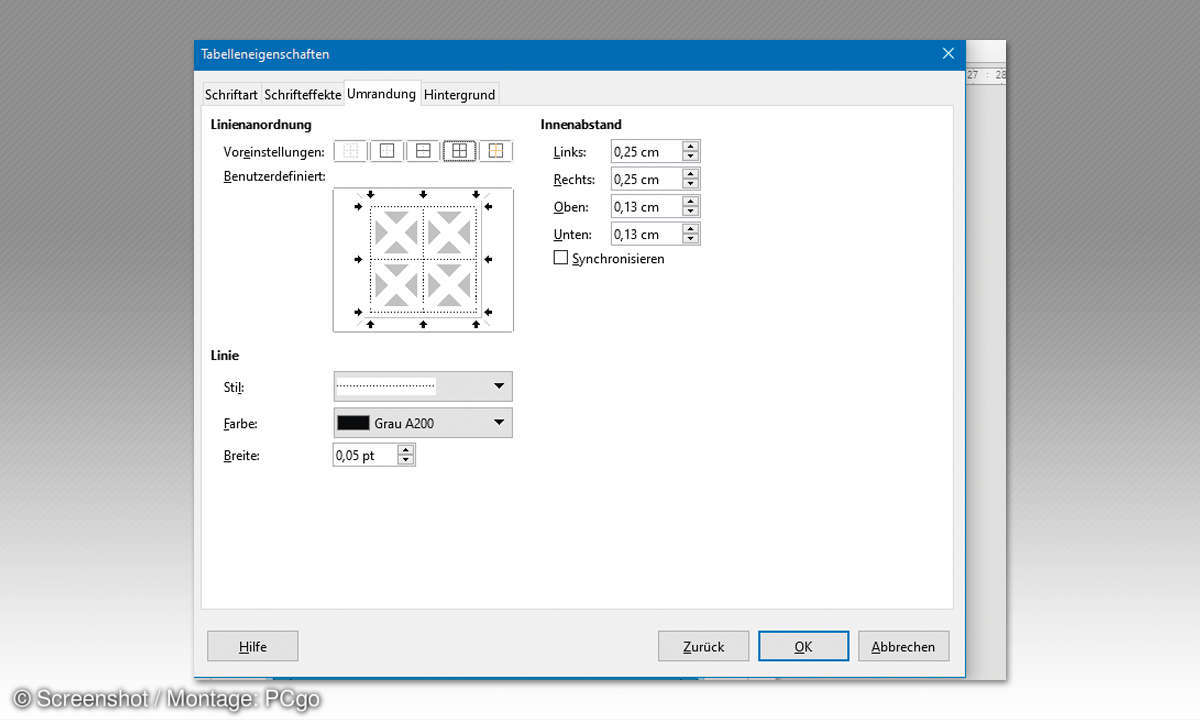
Task: Click the Oben spacing input field
Action: point(646,207)
